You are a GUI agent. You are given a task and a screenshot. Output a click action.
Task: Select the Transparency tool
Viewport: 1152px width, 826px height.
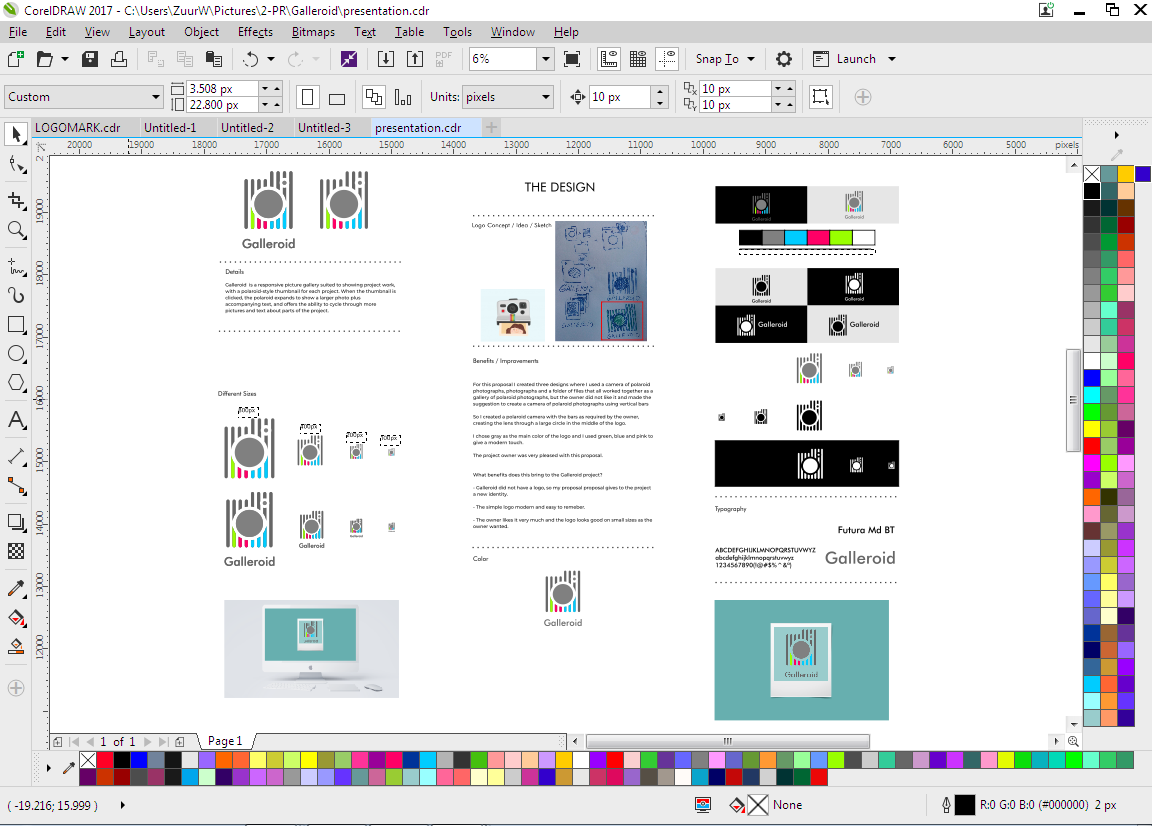(x=16, y=551)
